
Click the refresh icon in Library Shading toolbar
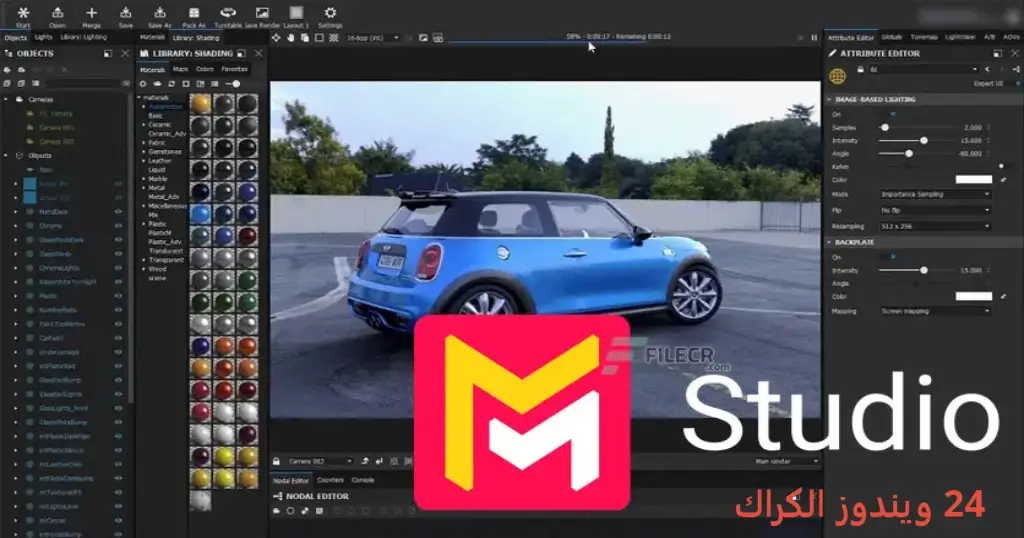coord(172,84)
